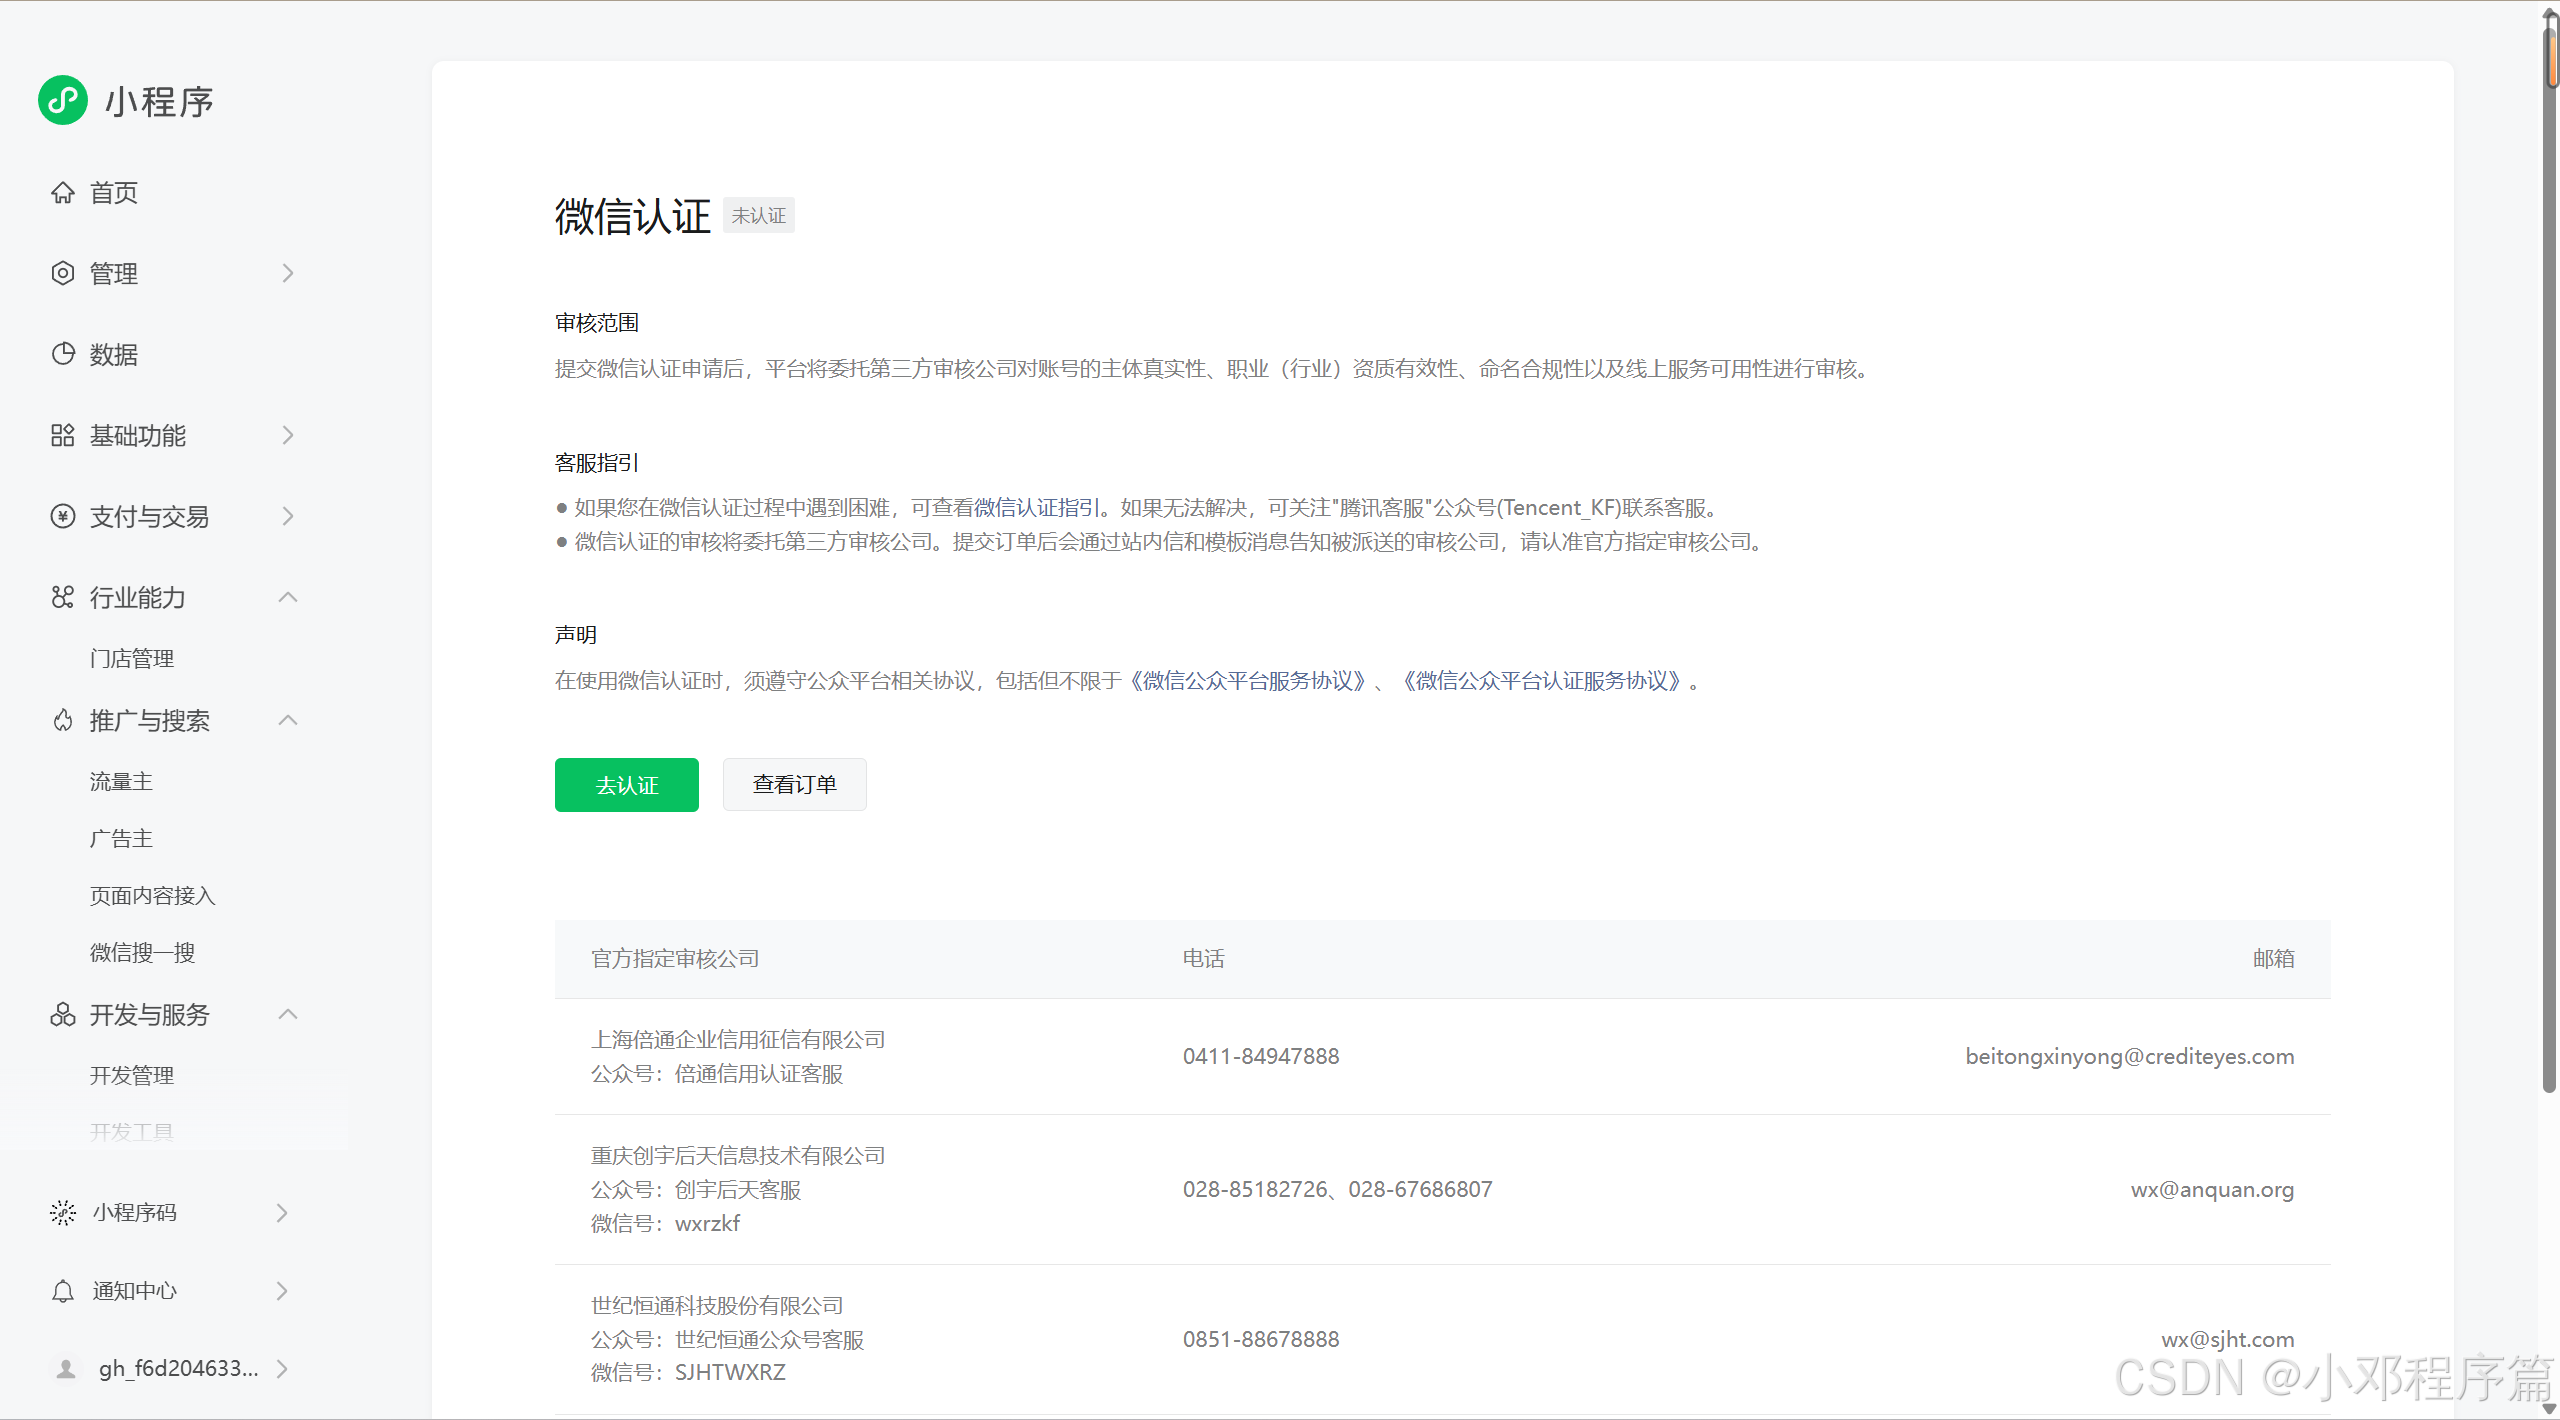Click email beitongxinyong@crediteyes.com
2560x1420 pixels.
[2130, 1056]
